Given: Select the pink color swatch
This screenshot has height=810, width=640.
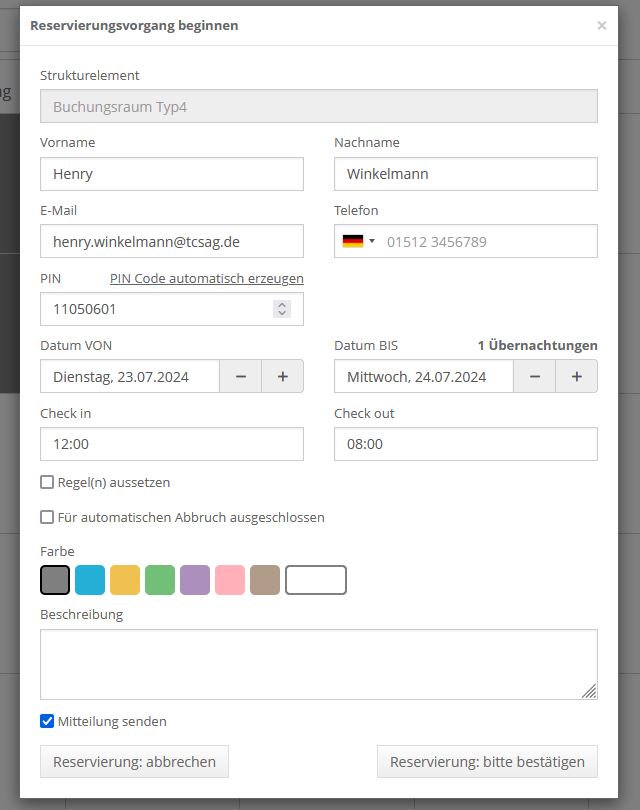Looking at the screenshot, I should tap(230, 580).
